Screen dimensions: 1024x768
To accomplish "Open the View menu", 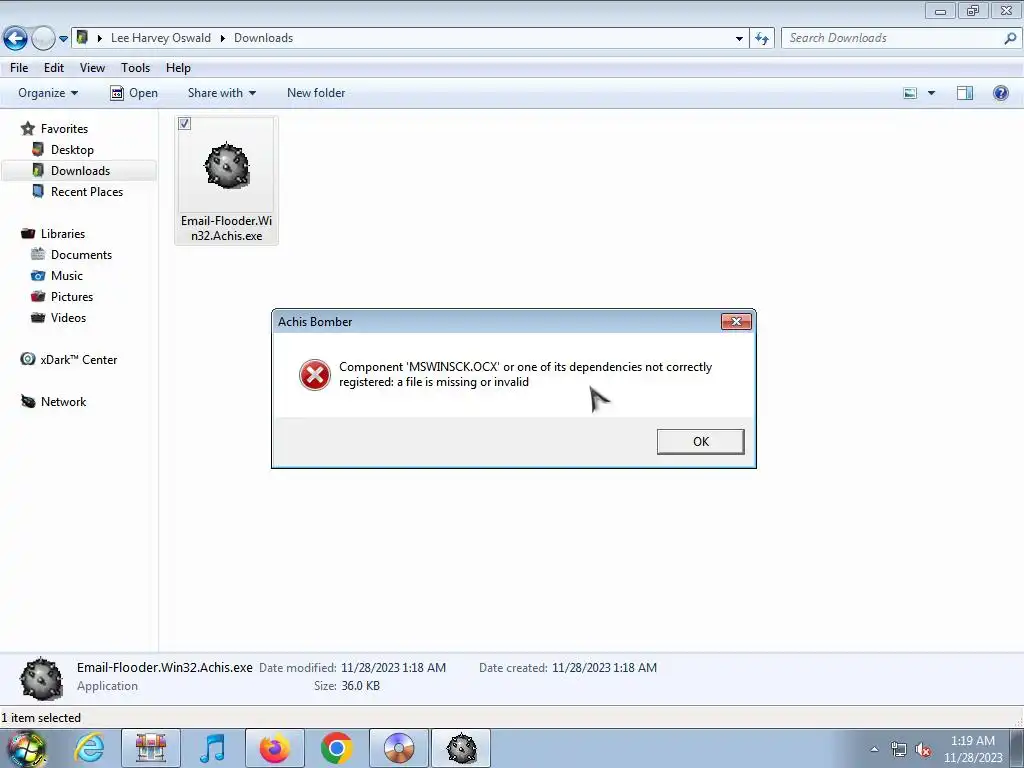I will tap(92, 68).
